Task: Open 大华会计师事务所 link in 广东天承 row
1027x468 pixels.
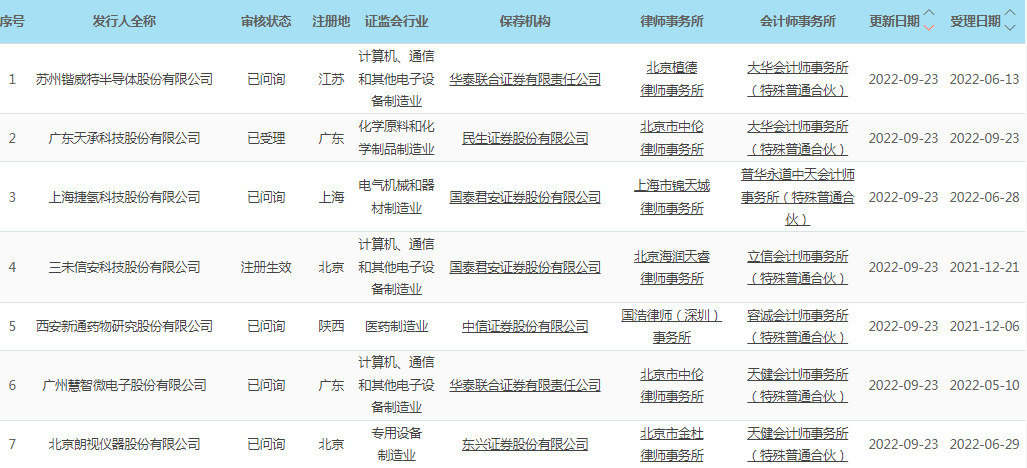Action: (x=798, y=138)
